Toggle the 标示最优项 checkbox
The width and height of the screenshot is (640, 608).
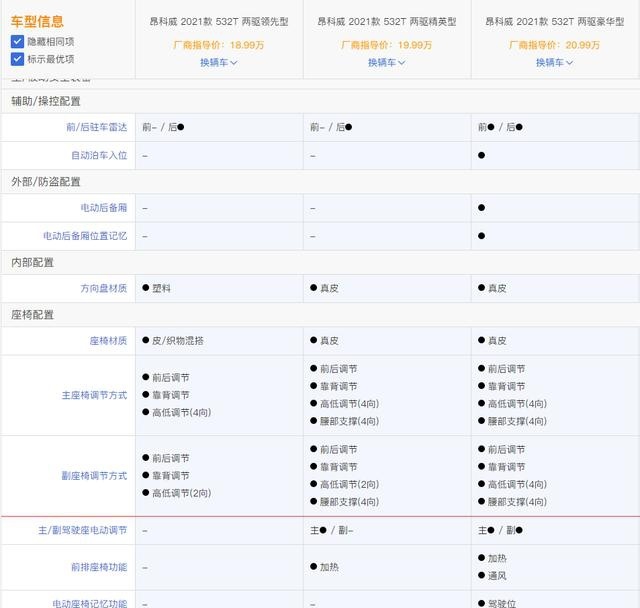[x=17, y=59]
